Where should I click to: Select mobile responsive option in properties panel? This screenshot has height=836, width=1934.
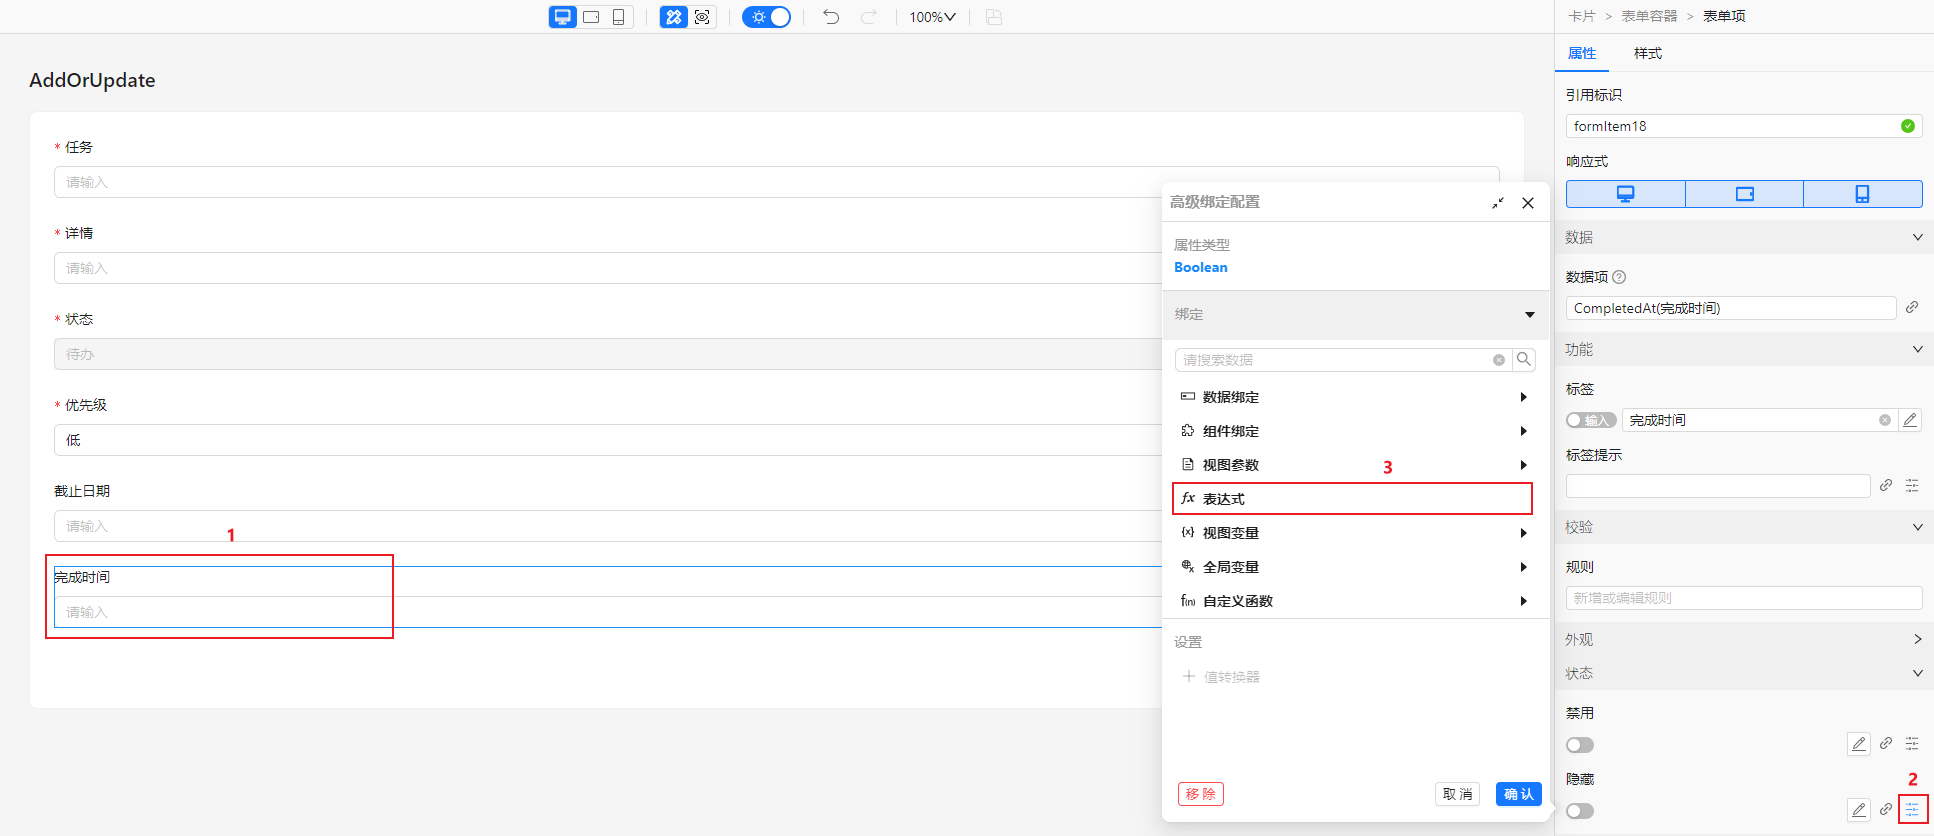pos(1863,194)
